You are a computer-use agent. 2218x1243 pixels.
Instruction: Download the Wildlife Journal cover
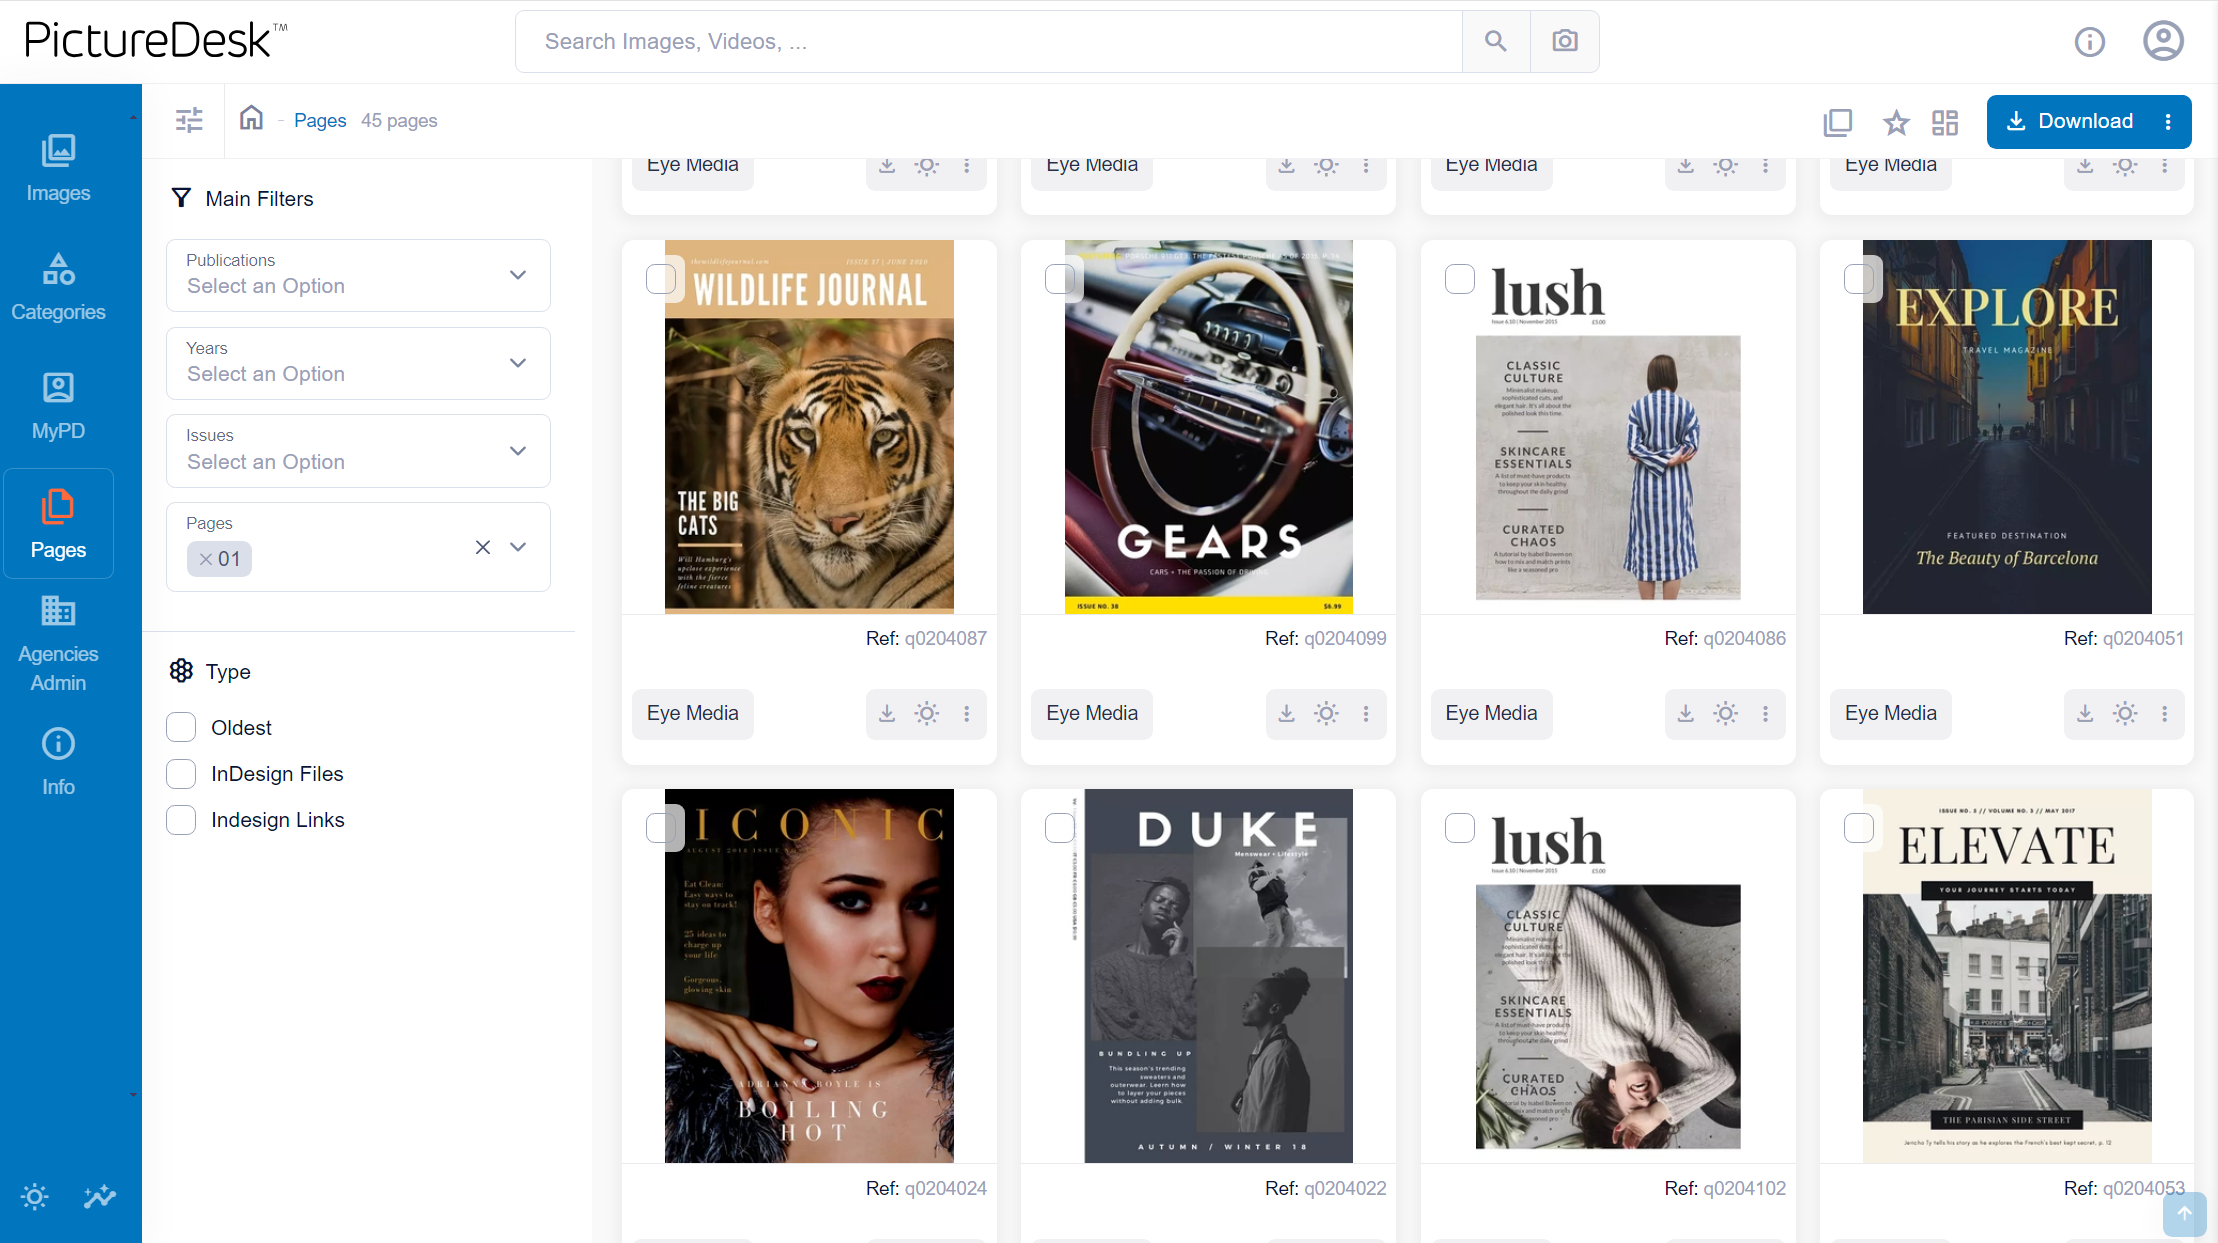point(886,713)
